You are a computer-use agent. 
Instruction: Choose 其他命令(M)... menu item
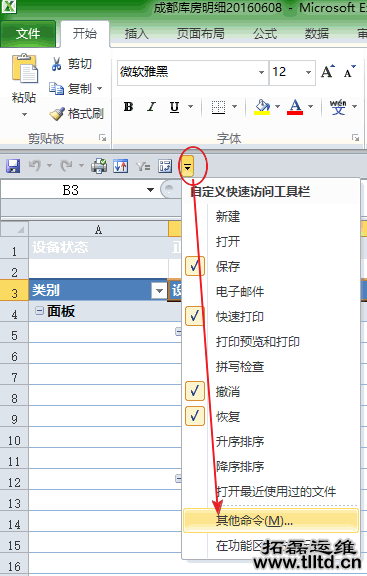(x=270, y=520)
